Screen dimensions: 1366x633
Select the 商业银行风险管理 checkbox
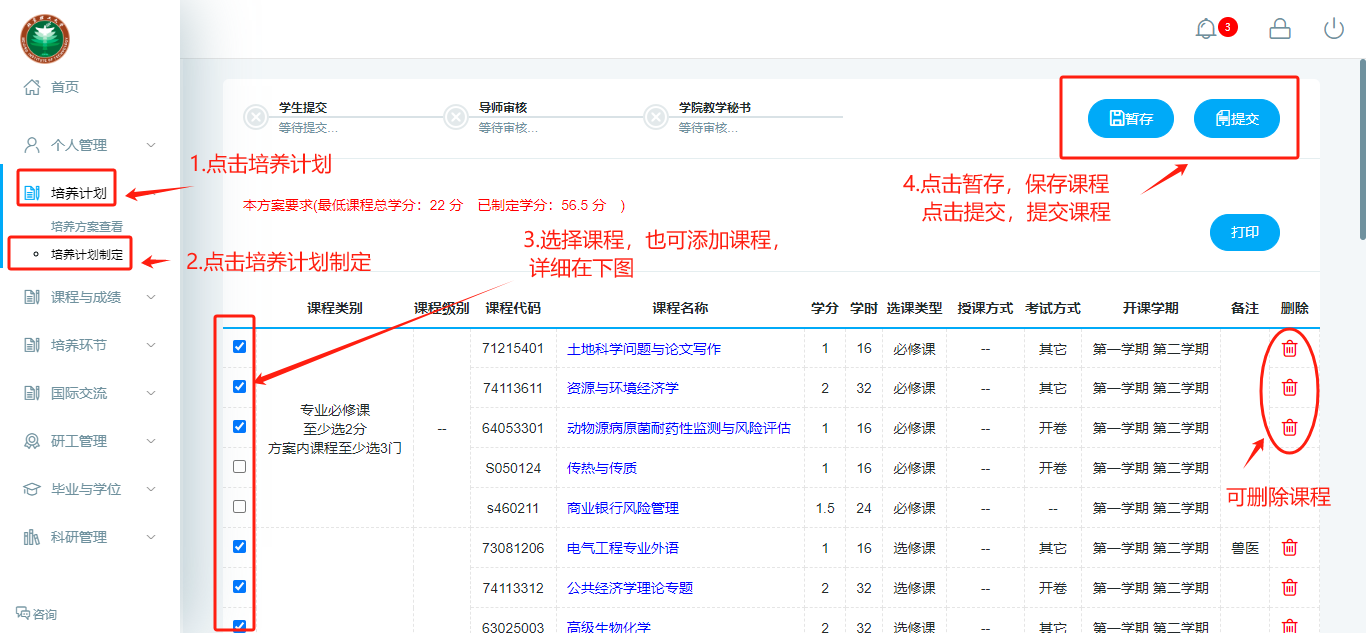pyautogui.click(x=239, y=507)
